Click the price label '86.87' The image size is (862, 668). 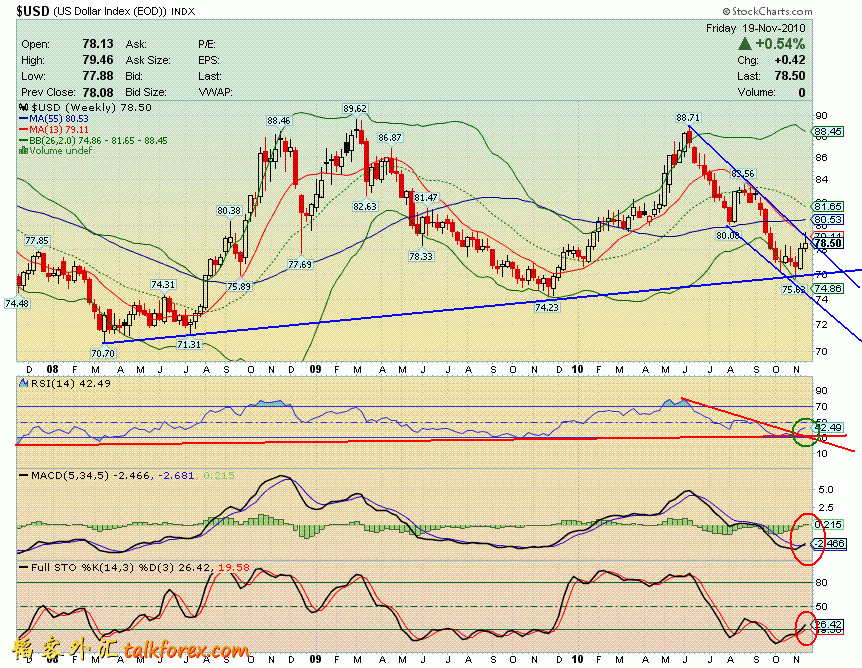point(389,137)
